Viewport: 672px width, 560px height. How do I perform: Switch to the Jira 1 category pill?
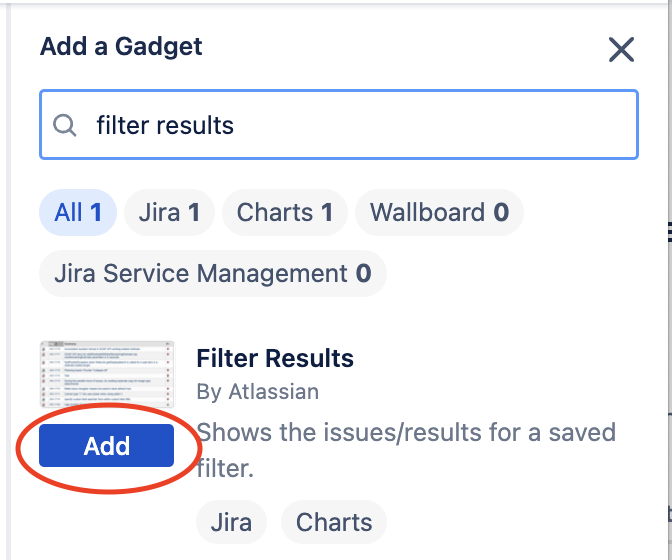pyautogui.click(x=169, y=213)
